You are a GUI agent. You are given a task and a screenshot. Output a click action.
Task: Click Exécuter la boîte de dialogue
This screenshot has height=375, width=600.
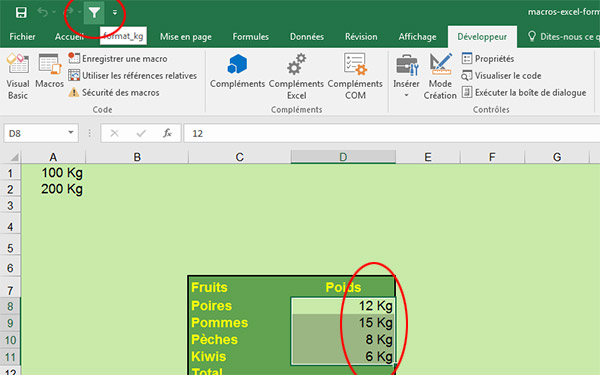click(524, 92)
